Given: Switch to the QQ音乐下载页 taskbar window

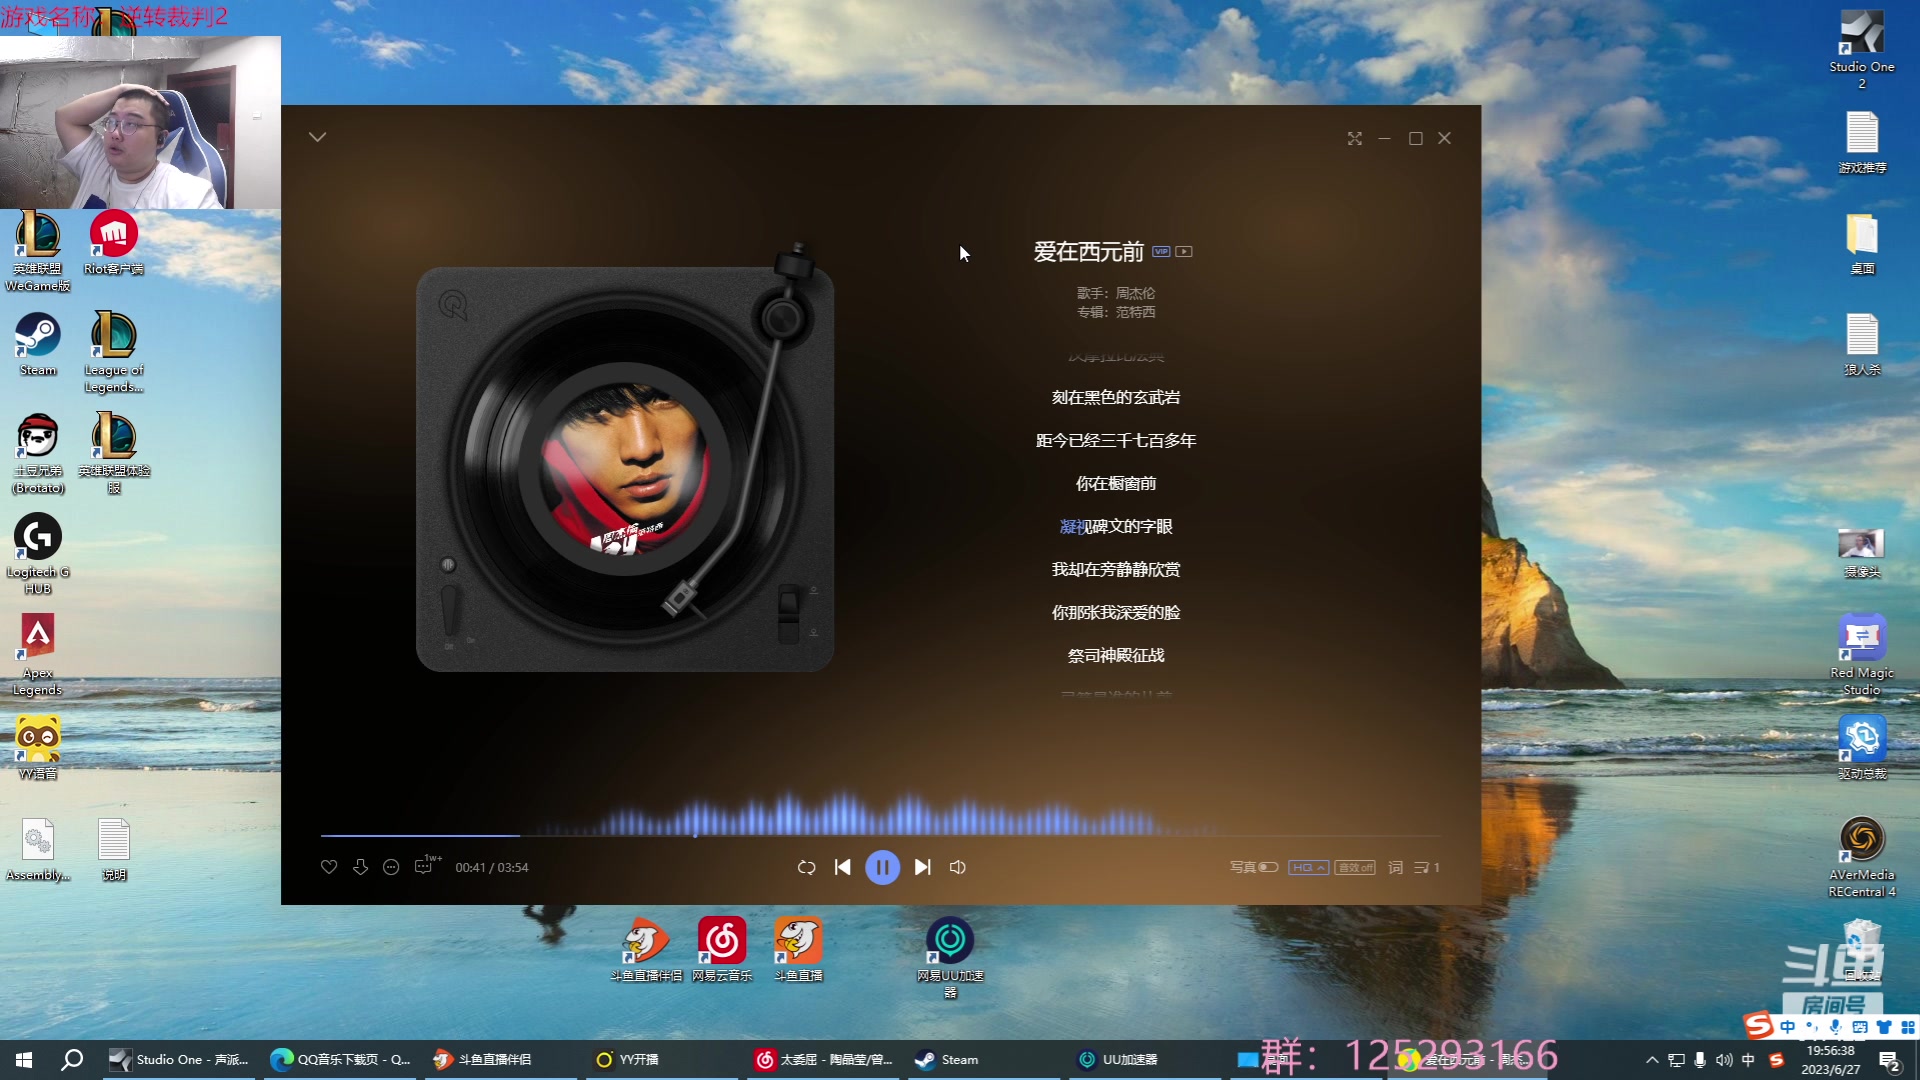Looking at the screenshot, I should 340,1059.
